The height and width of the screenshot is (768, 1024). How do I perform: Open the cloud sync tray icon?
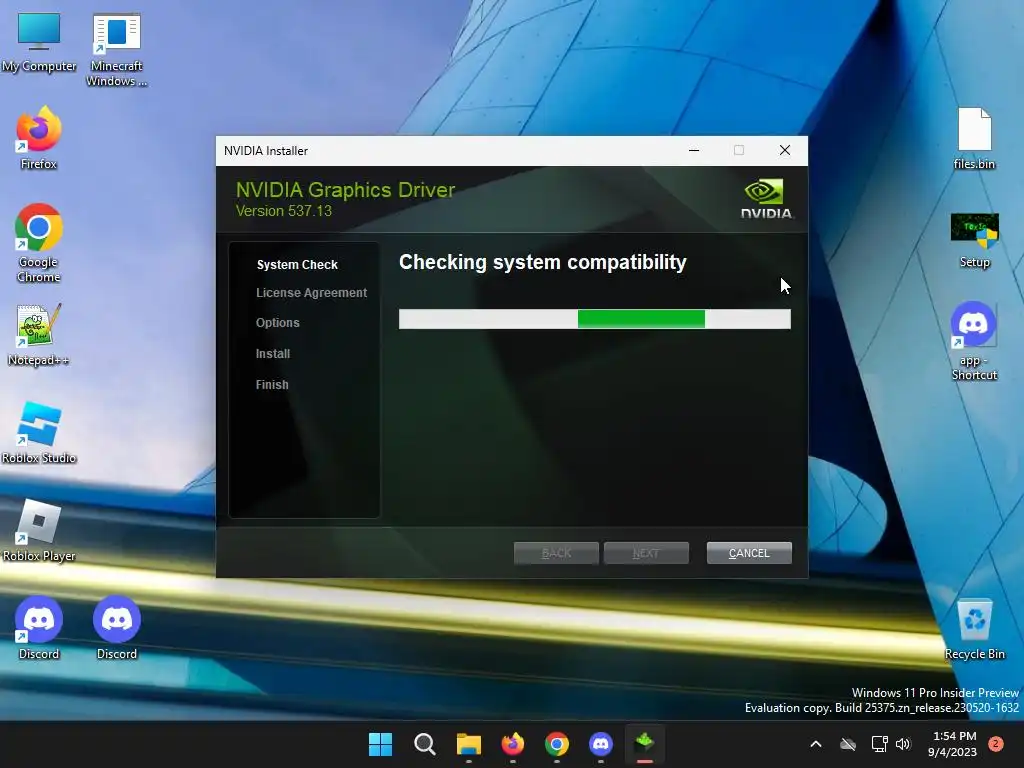tap(848, 744)
